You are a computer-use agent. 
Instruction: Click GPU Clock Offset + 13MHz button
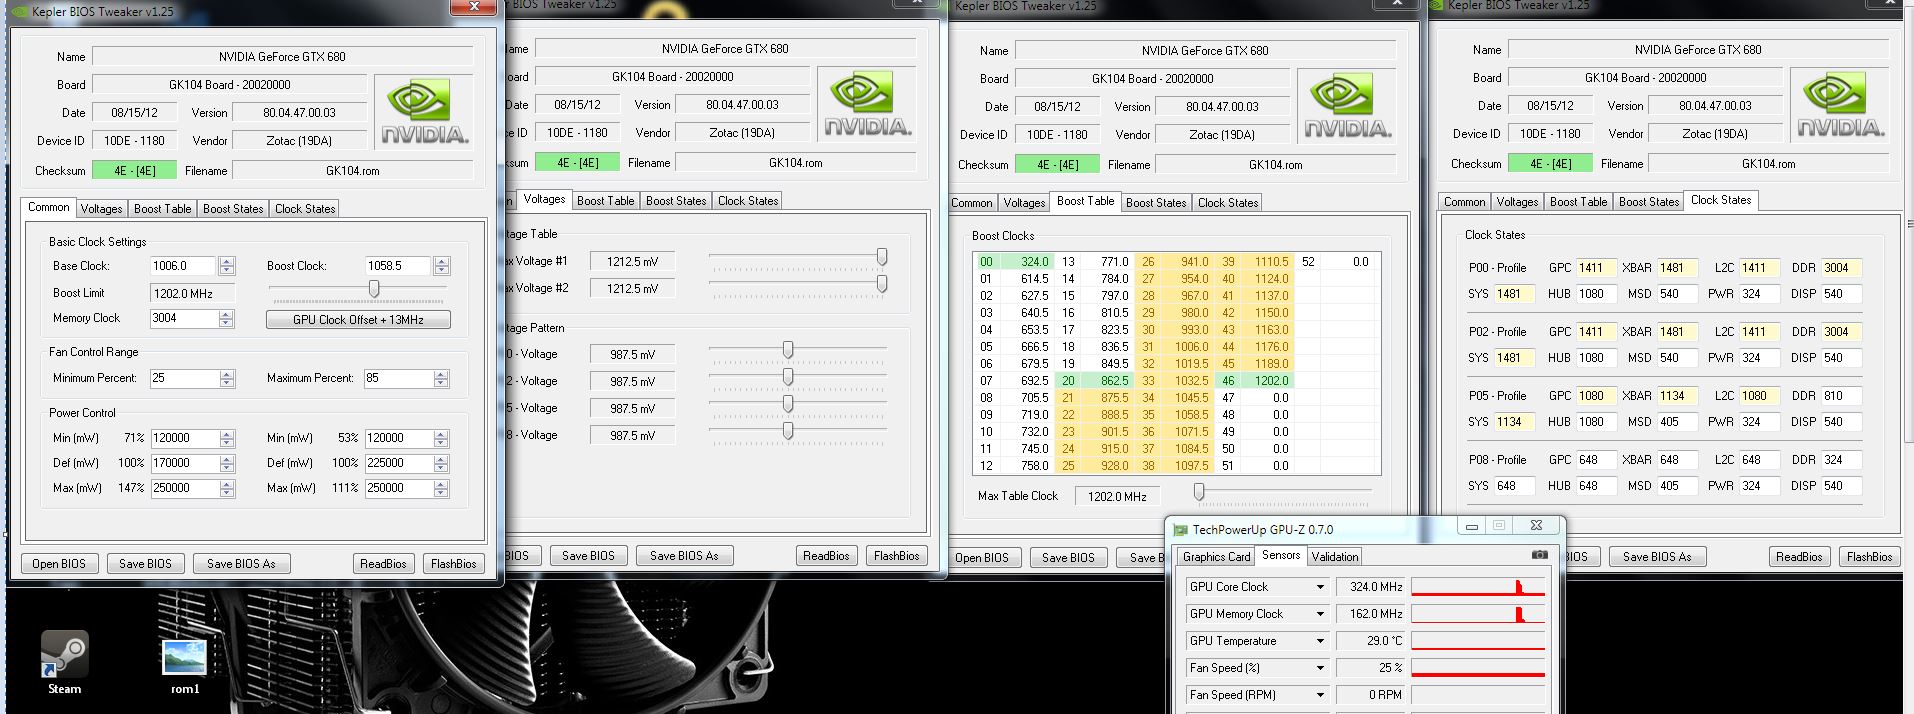[x=358, y=320]
